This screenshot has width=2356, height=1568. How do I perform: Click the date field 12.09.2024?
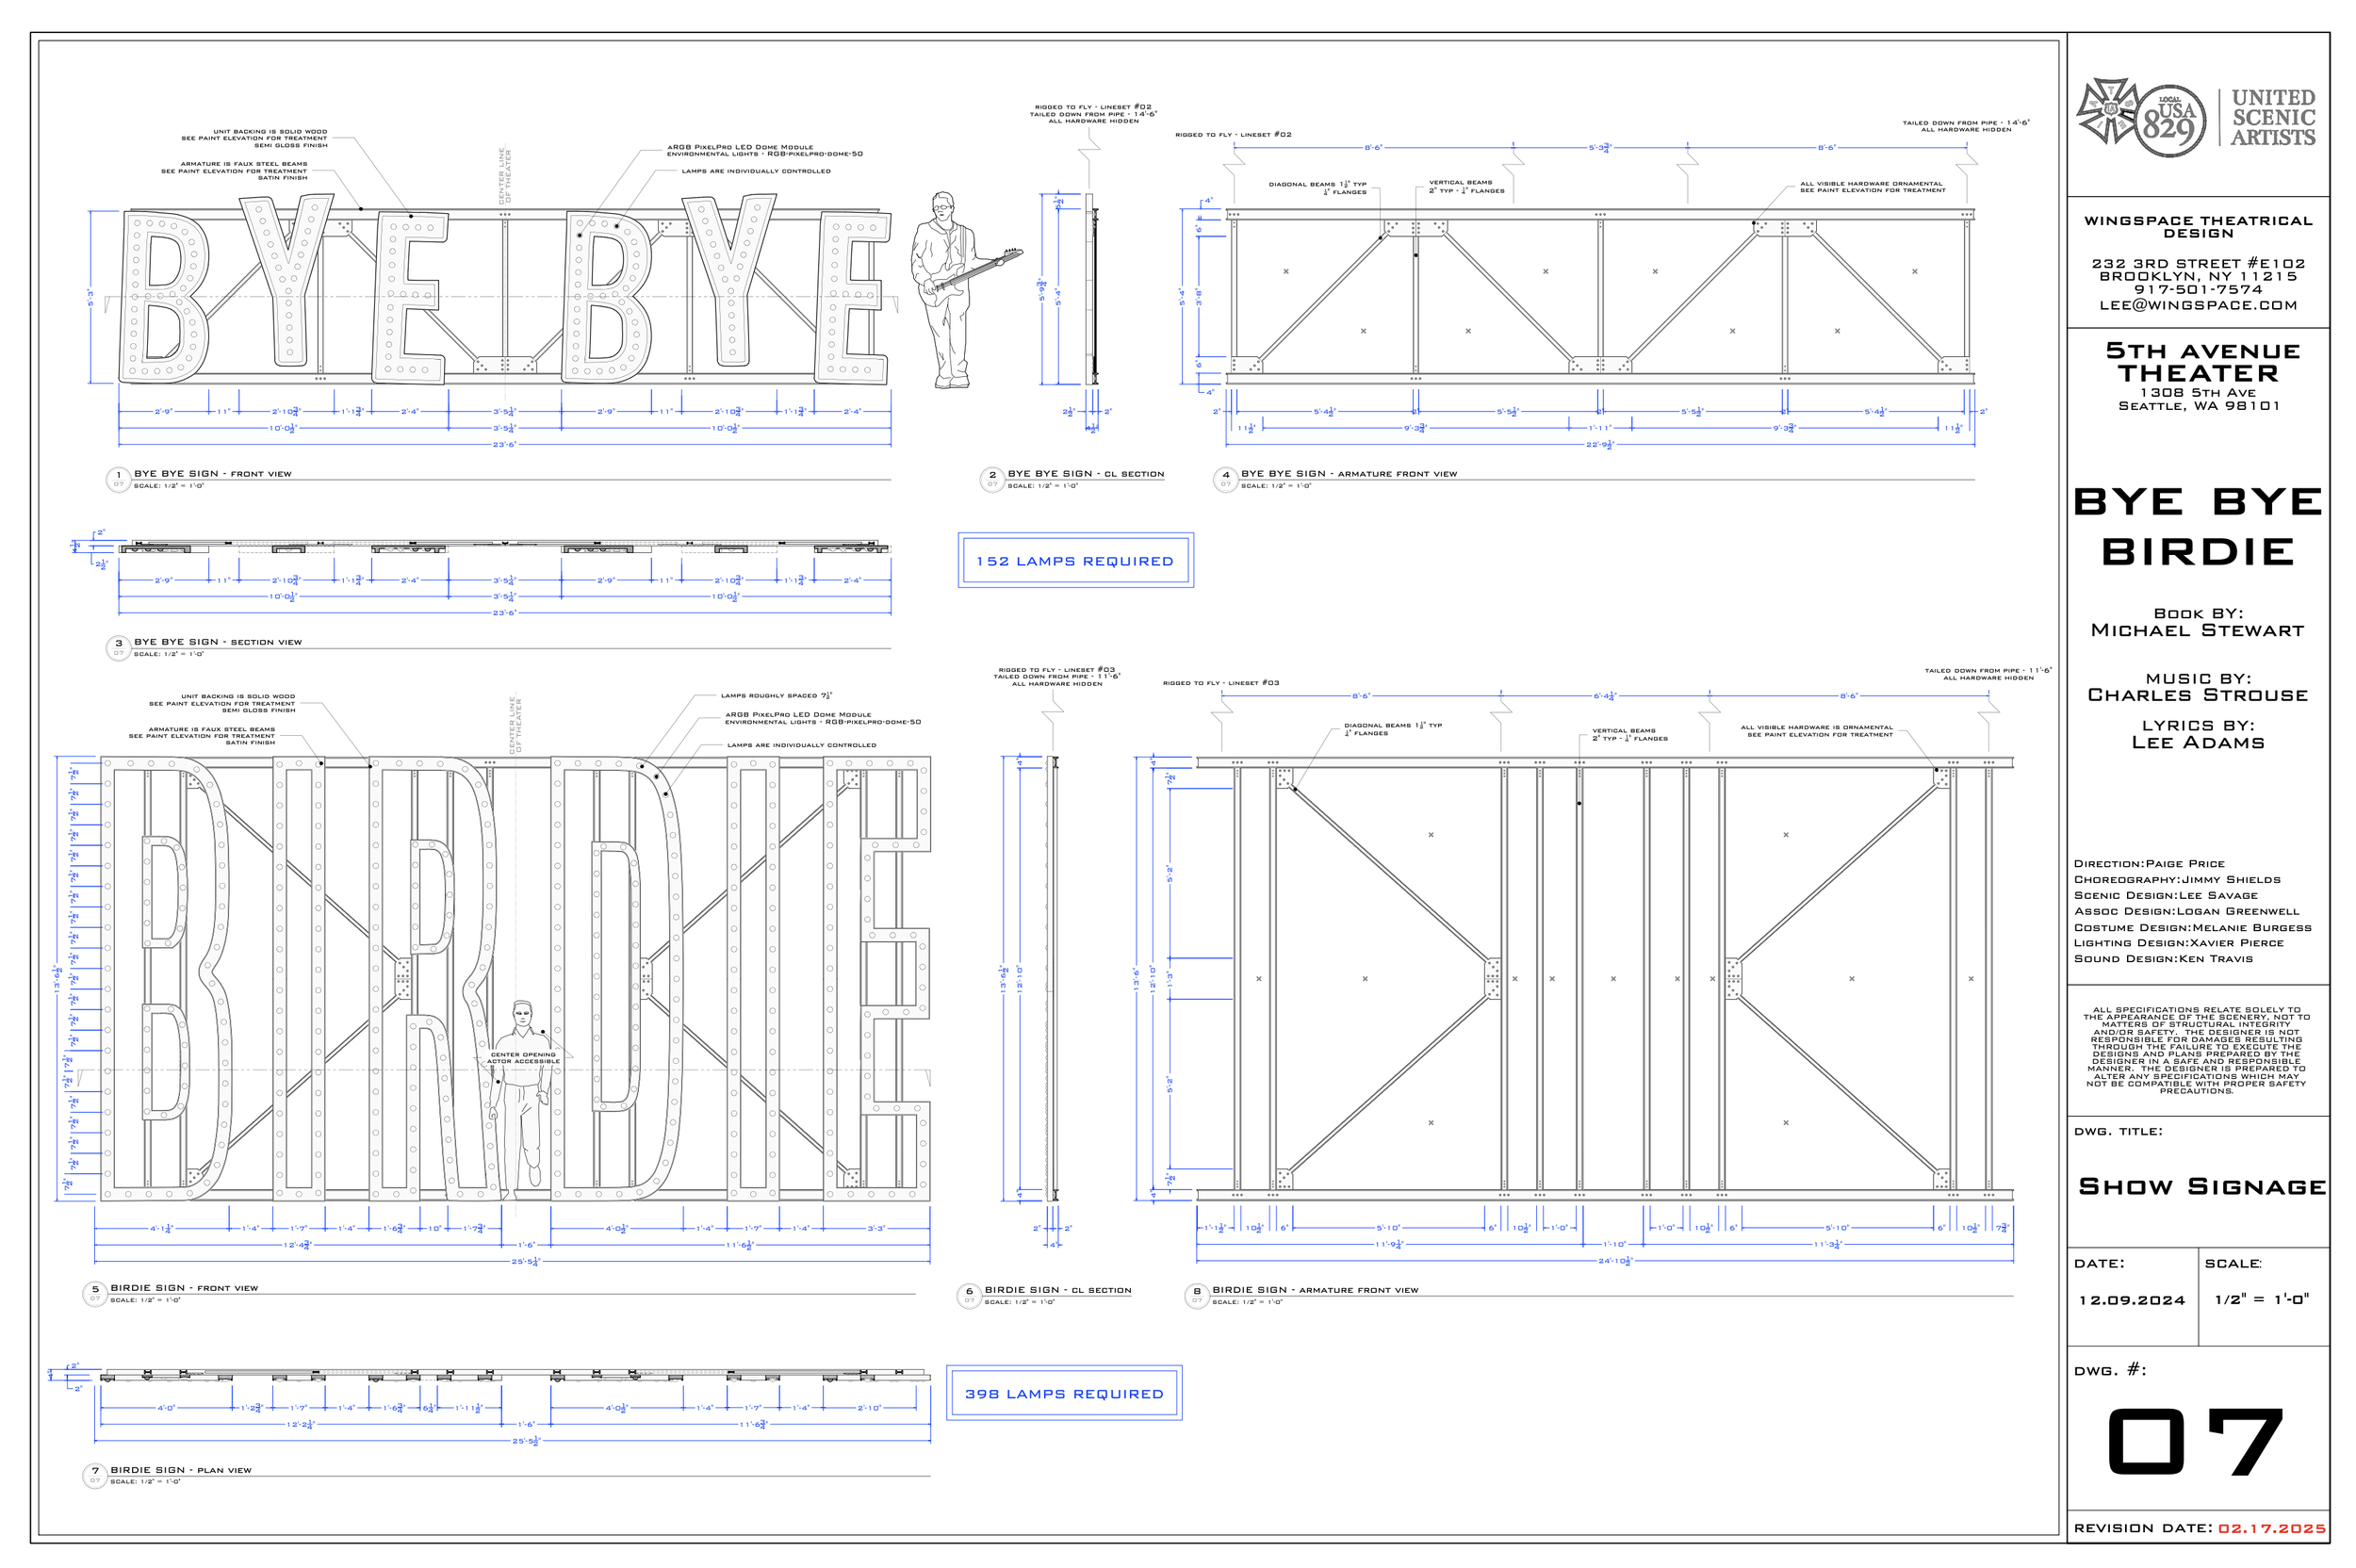[x=2131, y=1300]
